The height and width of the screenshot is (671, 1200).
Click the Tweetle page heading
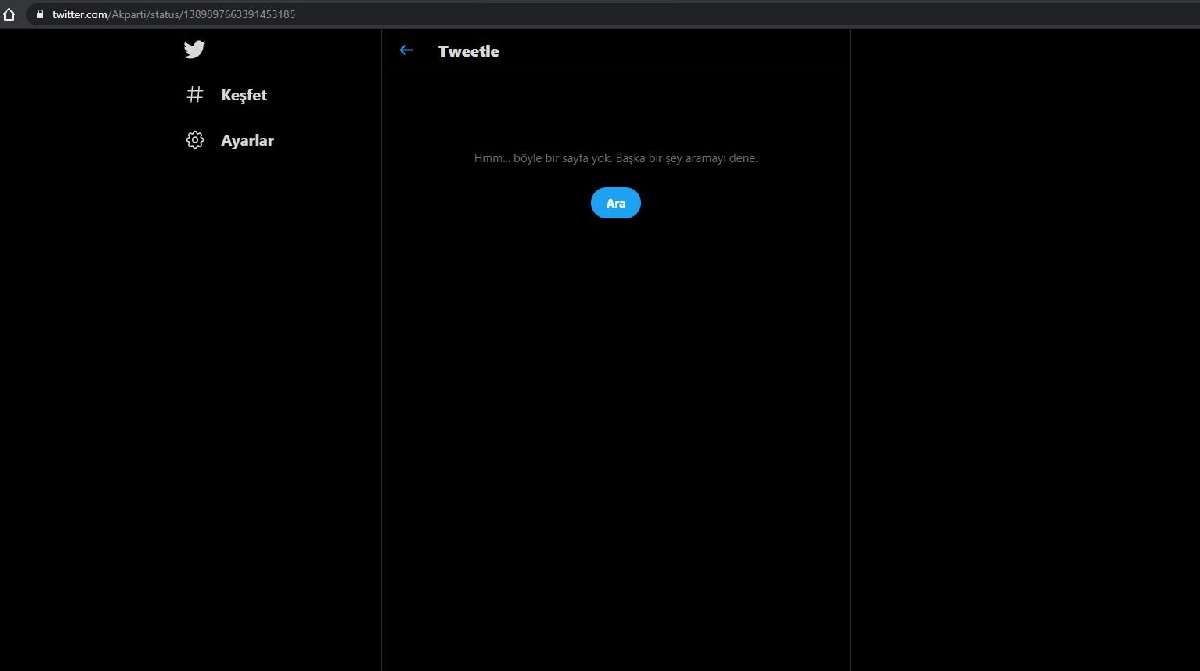click(468, 52)
